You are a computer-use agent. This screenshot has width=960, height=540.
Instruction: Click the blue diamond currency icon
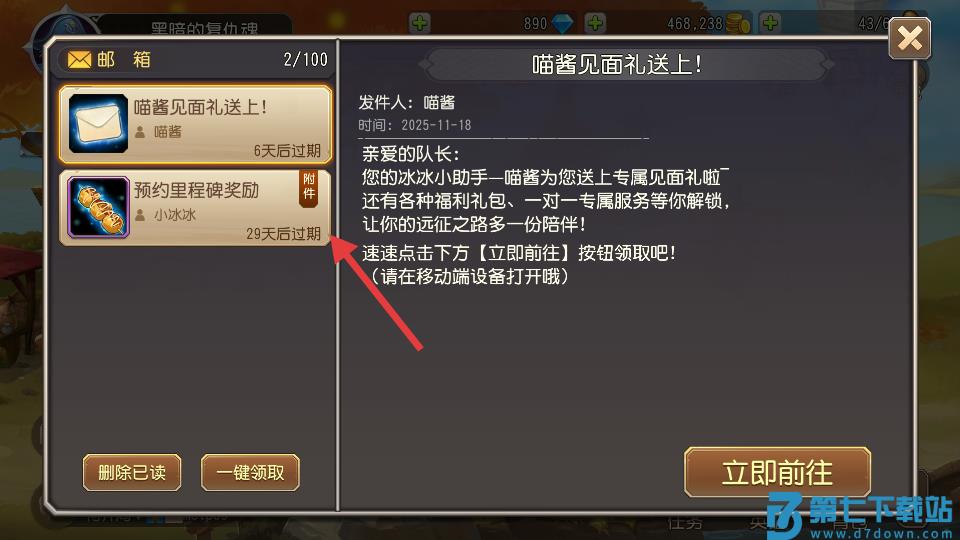562,24
